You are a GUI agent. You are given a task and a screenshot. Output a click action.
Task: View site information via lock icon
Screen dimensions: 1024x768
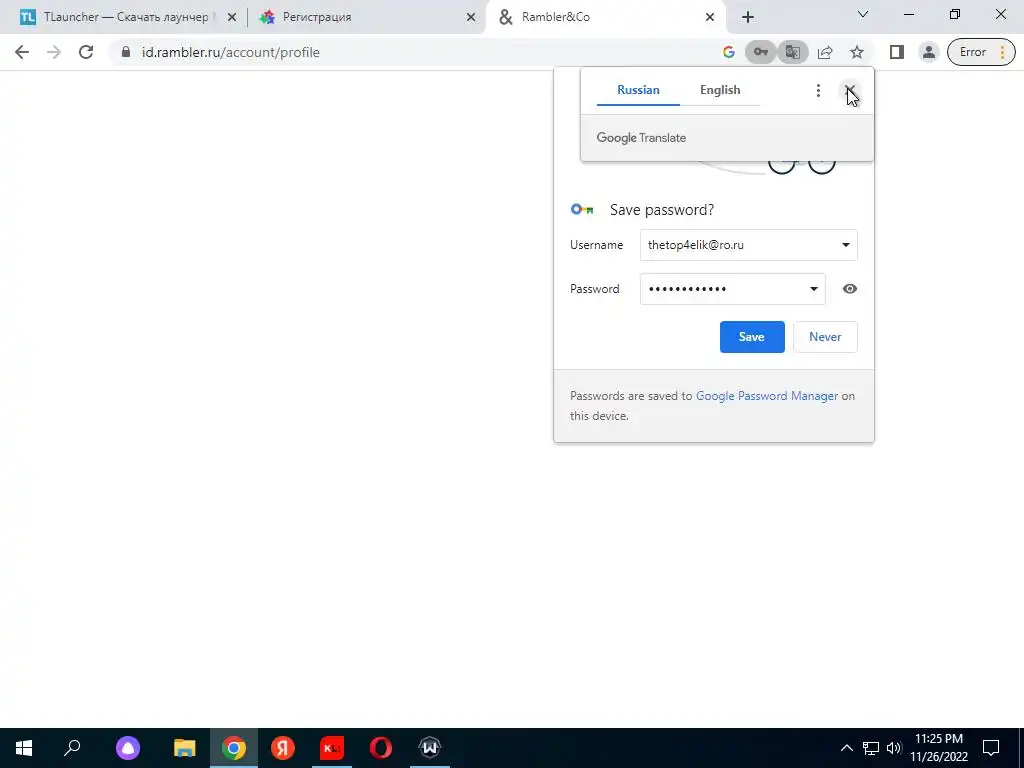[126, 52]
